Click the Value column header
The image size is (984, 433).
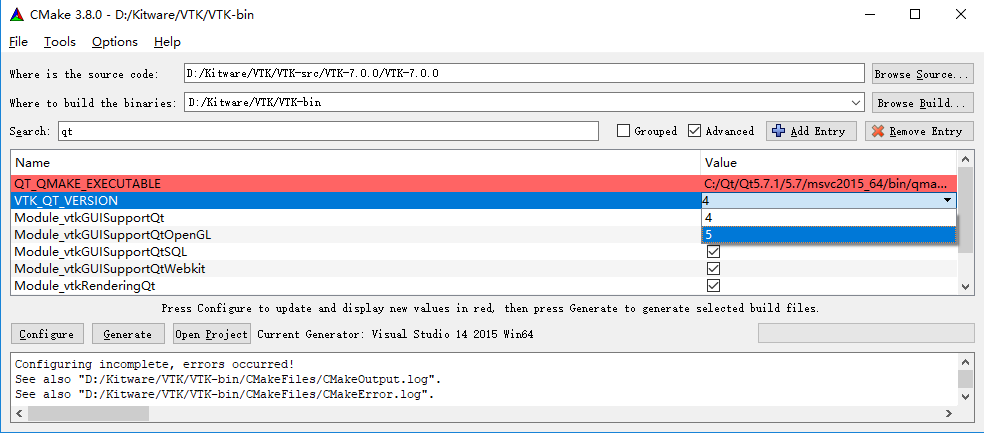828,163
